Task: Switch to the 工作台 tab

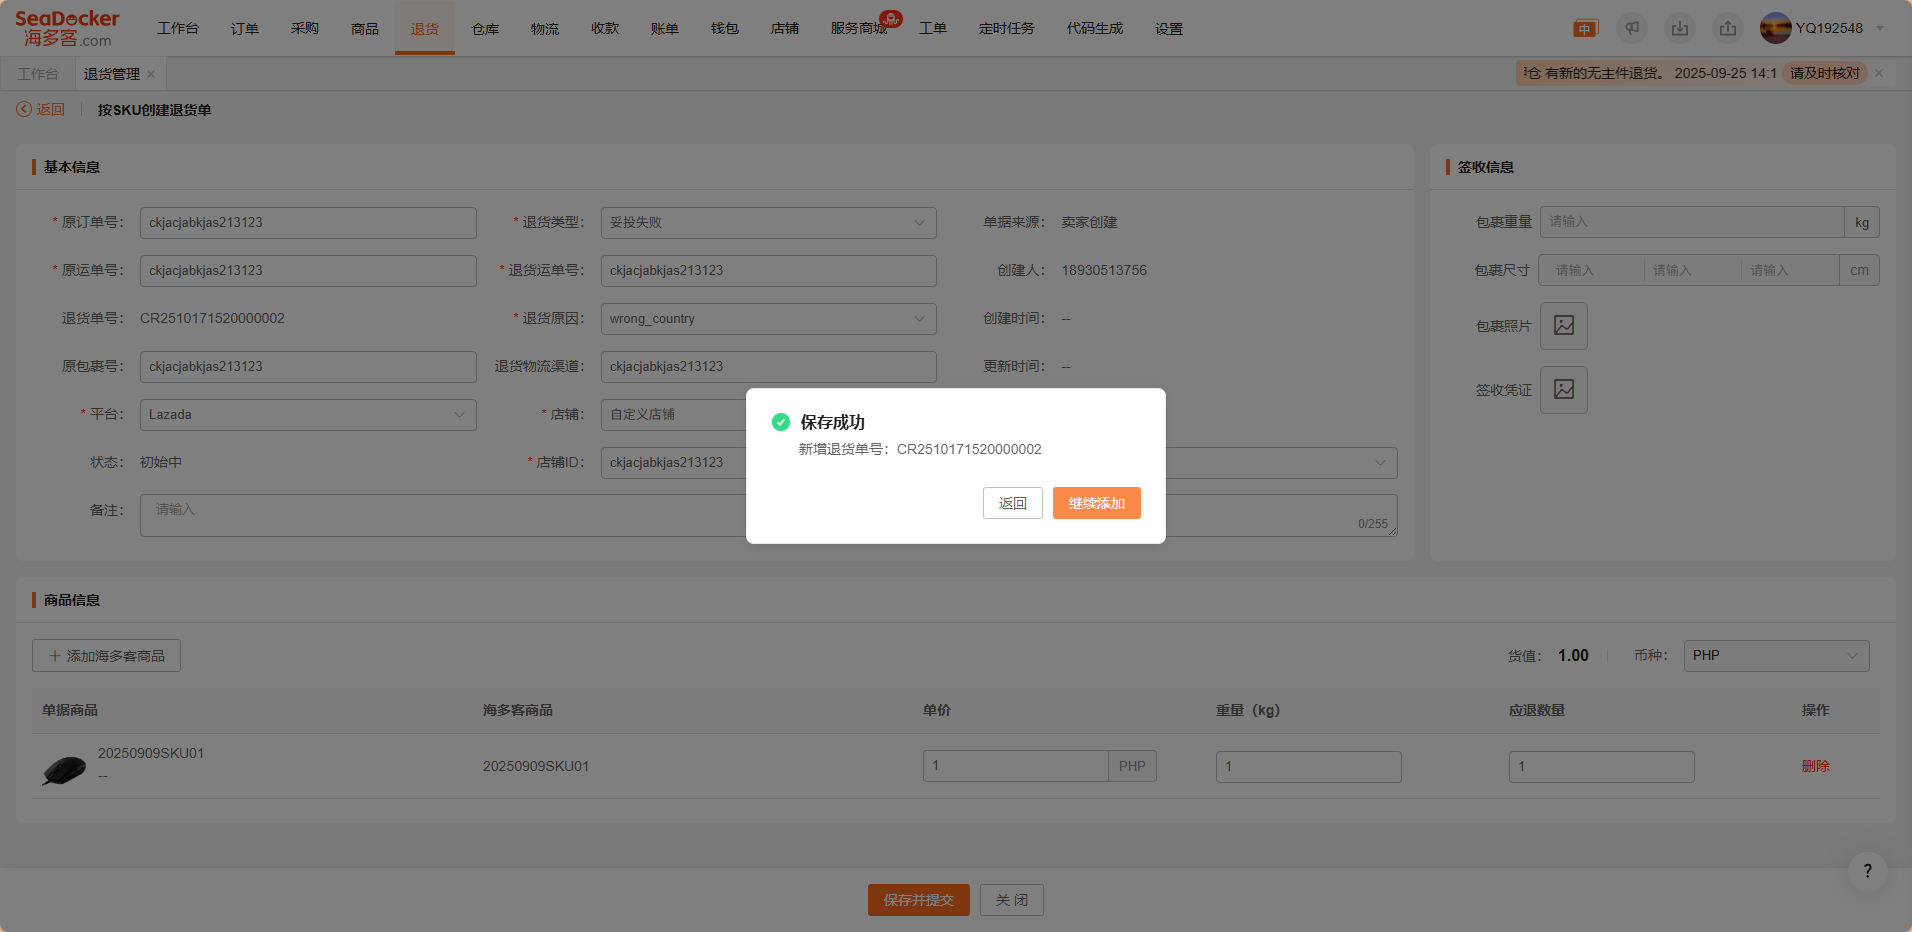Action: pos(38,74)
